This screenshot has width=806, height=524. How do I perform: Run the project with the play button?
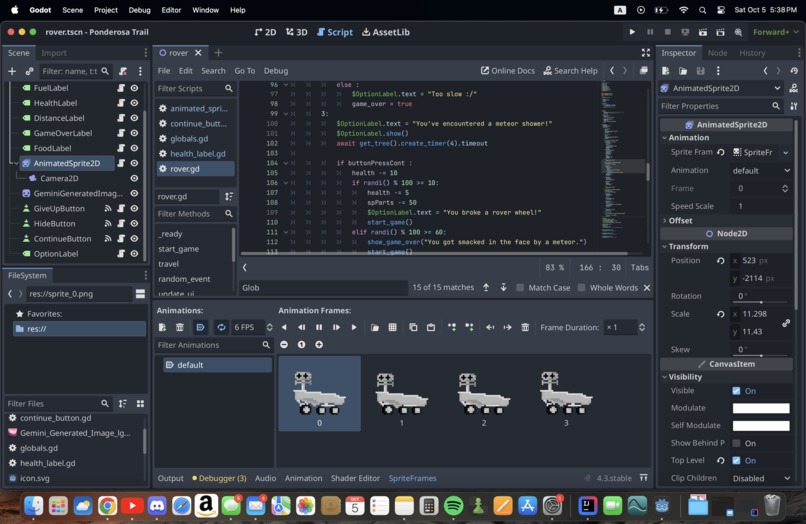[632, 32]
